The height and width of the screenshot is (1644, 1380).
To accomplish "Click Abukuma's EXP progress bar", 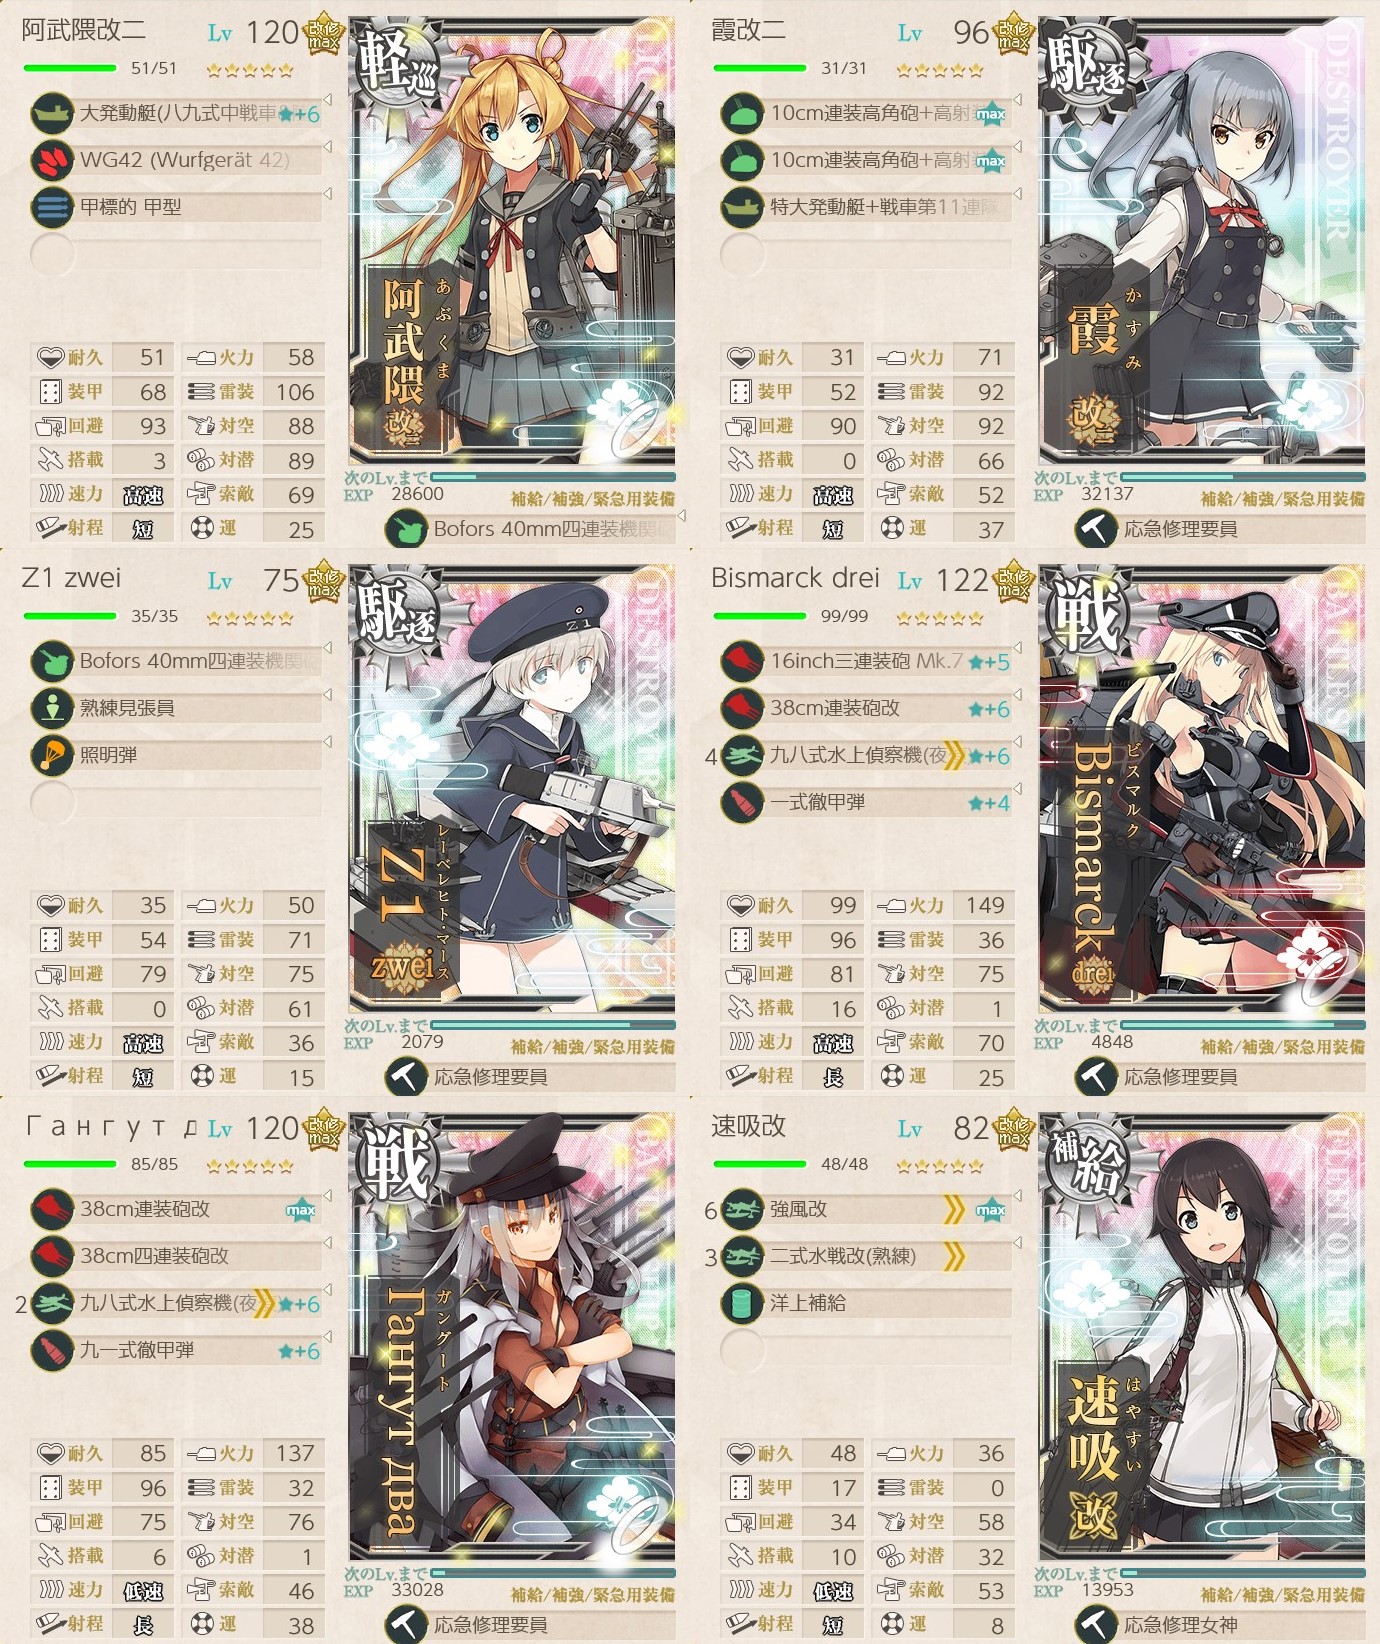I will click(552, 478).
